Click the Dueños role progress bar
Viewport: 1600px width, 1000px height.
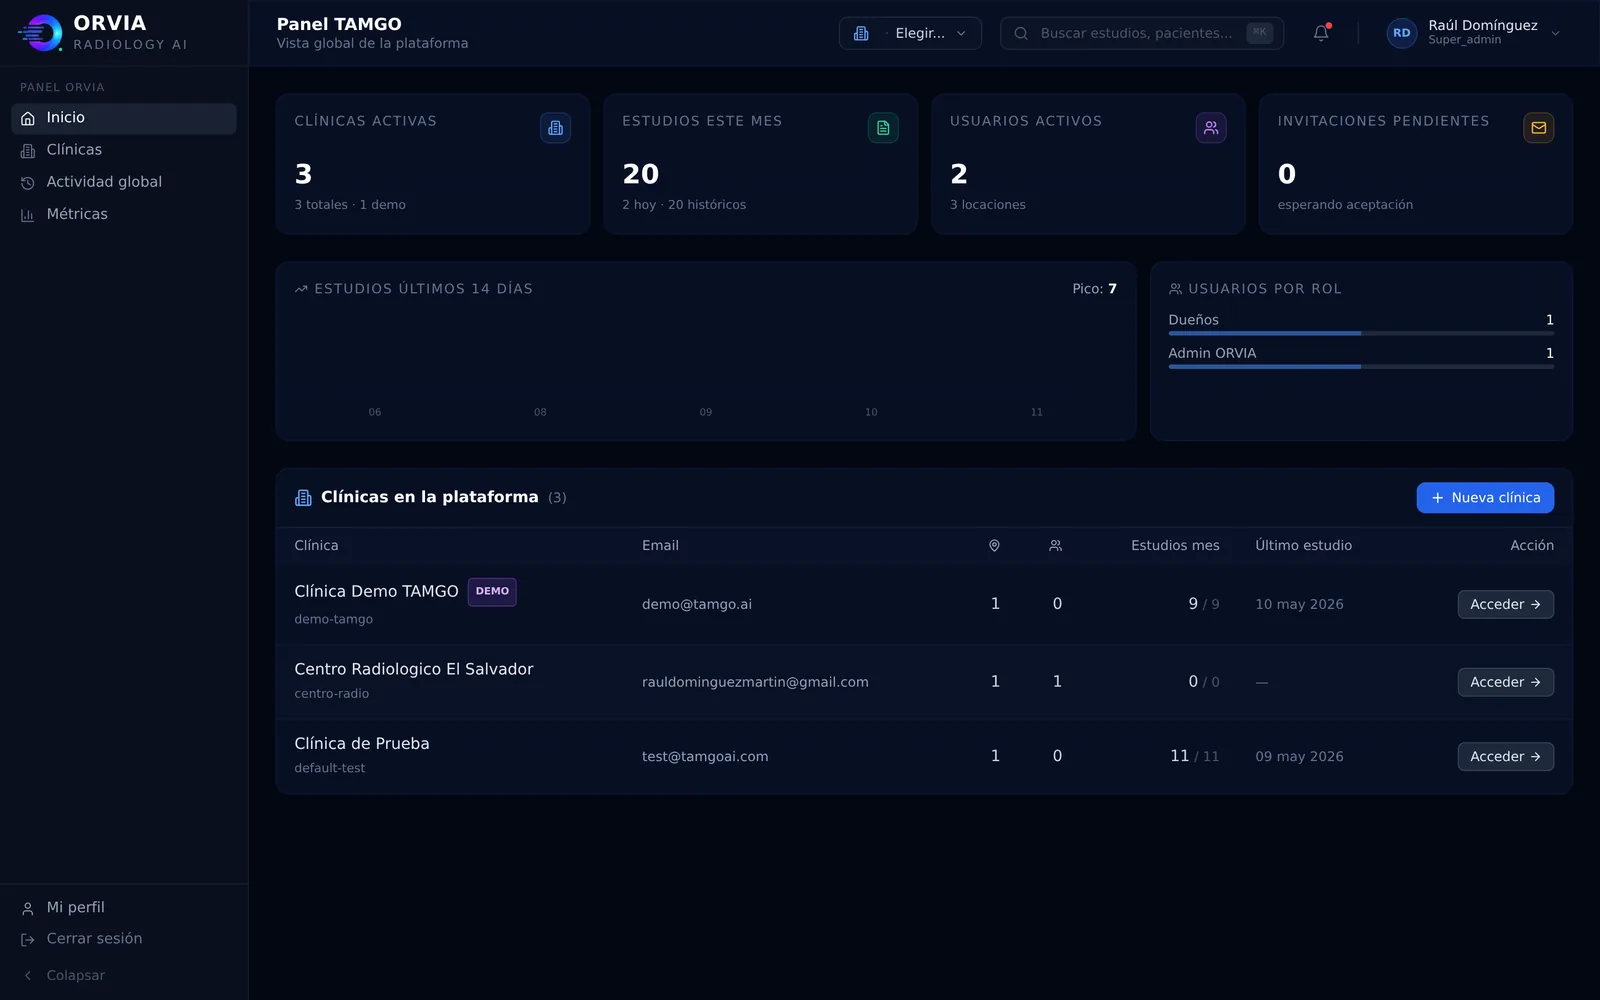pyautogui.click(x=1361, y=333)
